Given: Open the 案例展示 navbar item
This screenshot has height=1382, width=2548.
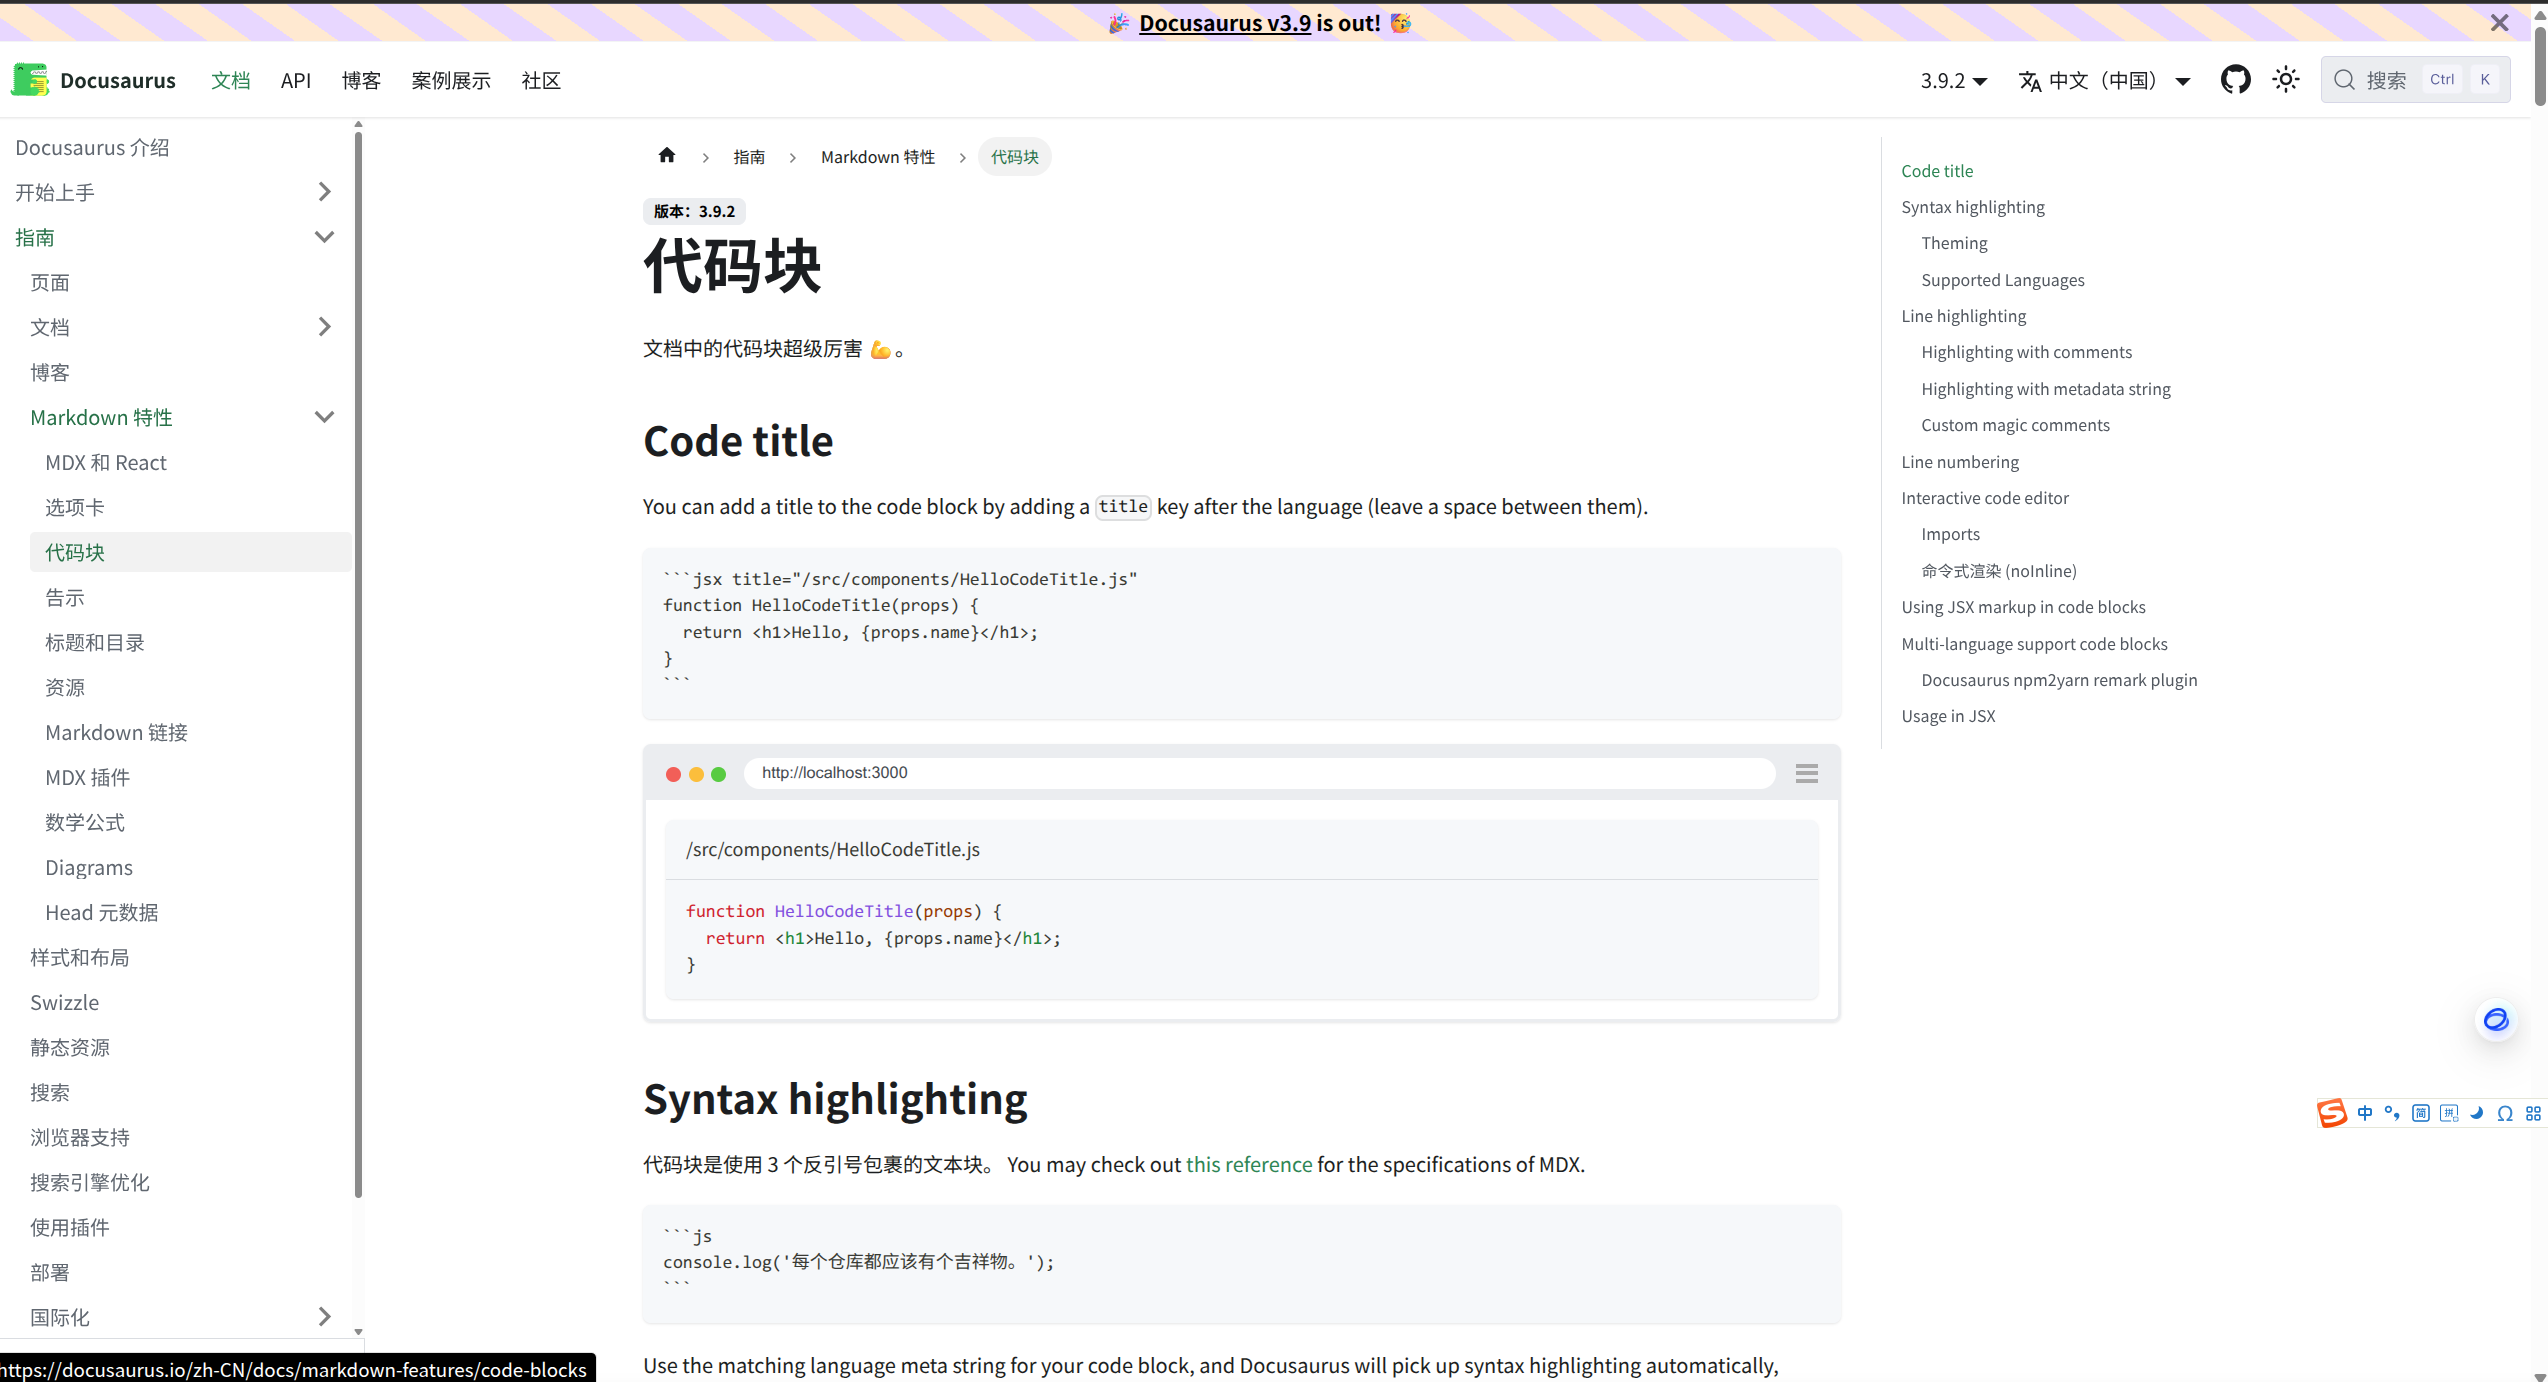Looking at the screenshot, I should click(x=451, y=81).
